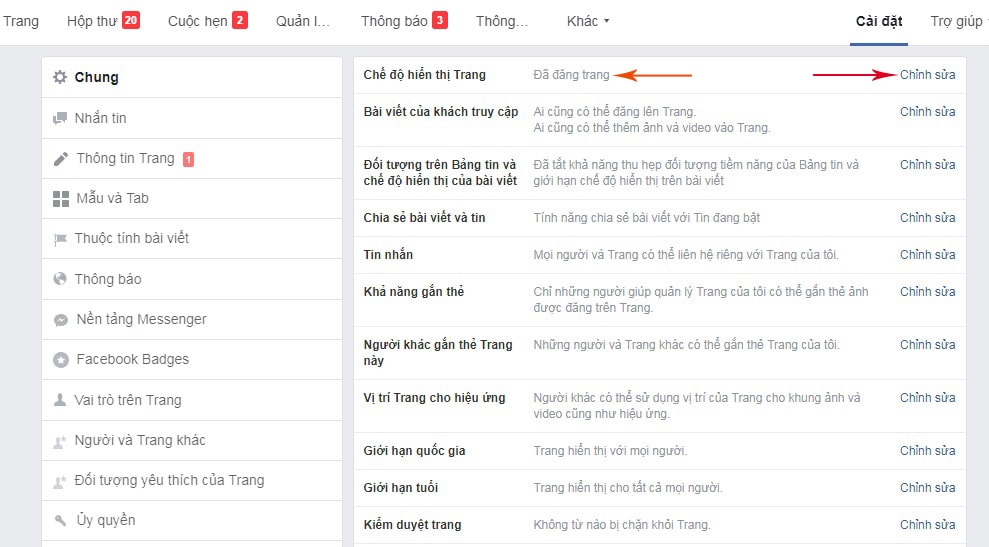989x547 pixels.
Task: Click the Chế độ hiển thị Trang label
Action: click(x=424, y=74)
